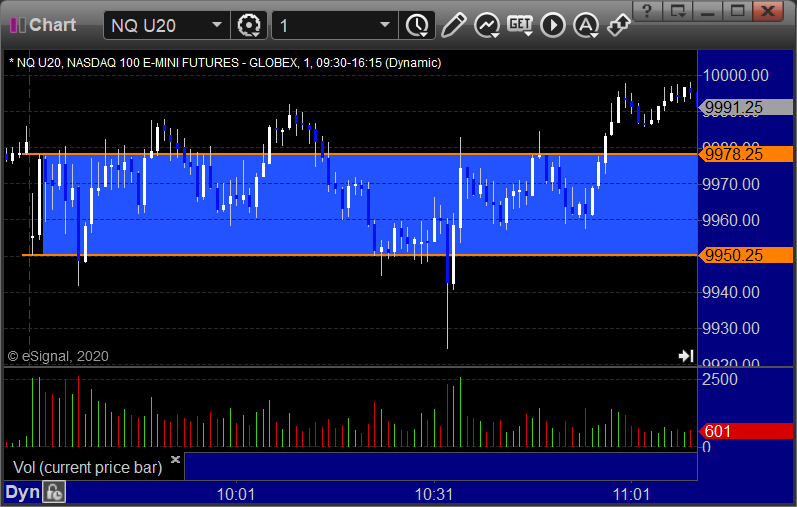Click the symbol field text NQ U20
This screenshot has height=507, width=797.
click(x=143, y=25)
